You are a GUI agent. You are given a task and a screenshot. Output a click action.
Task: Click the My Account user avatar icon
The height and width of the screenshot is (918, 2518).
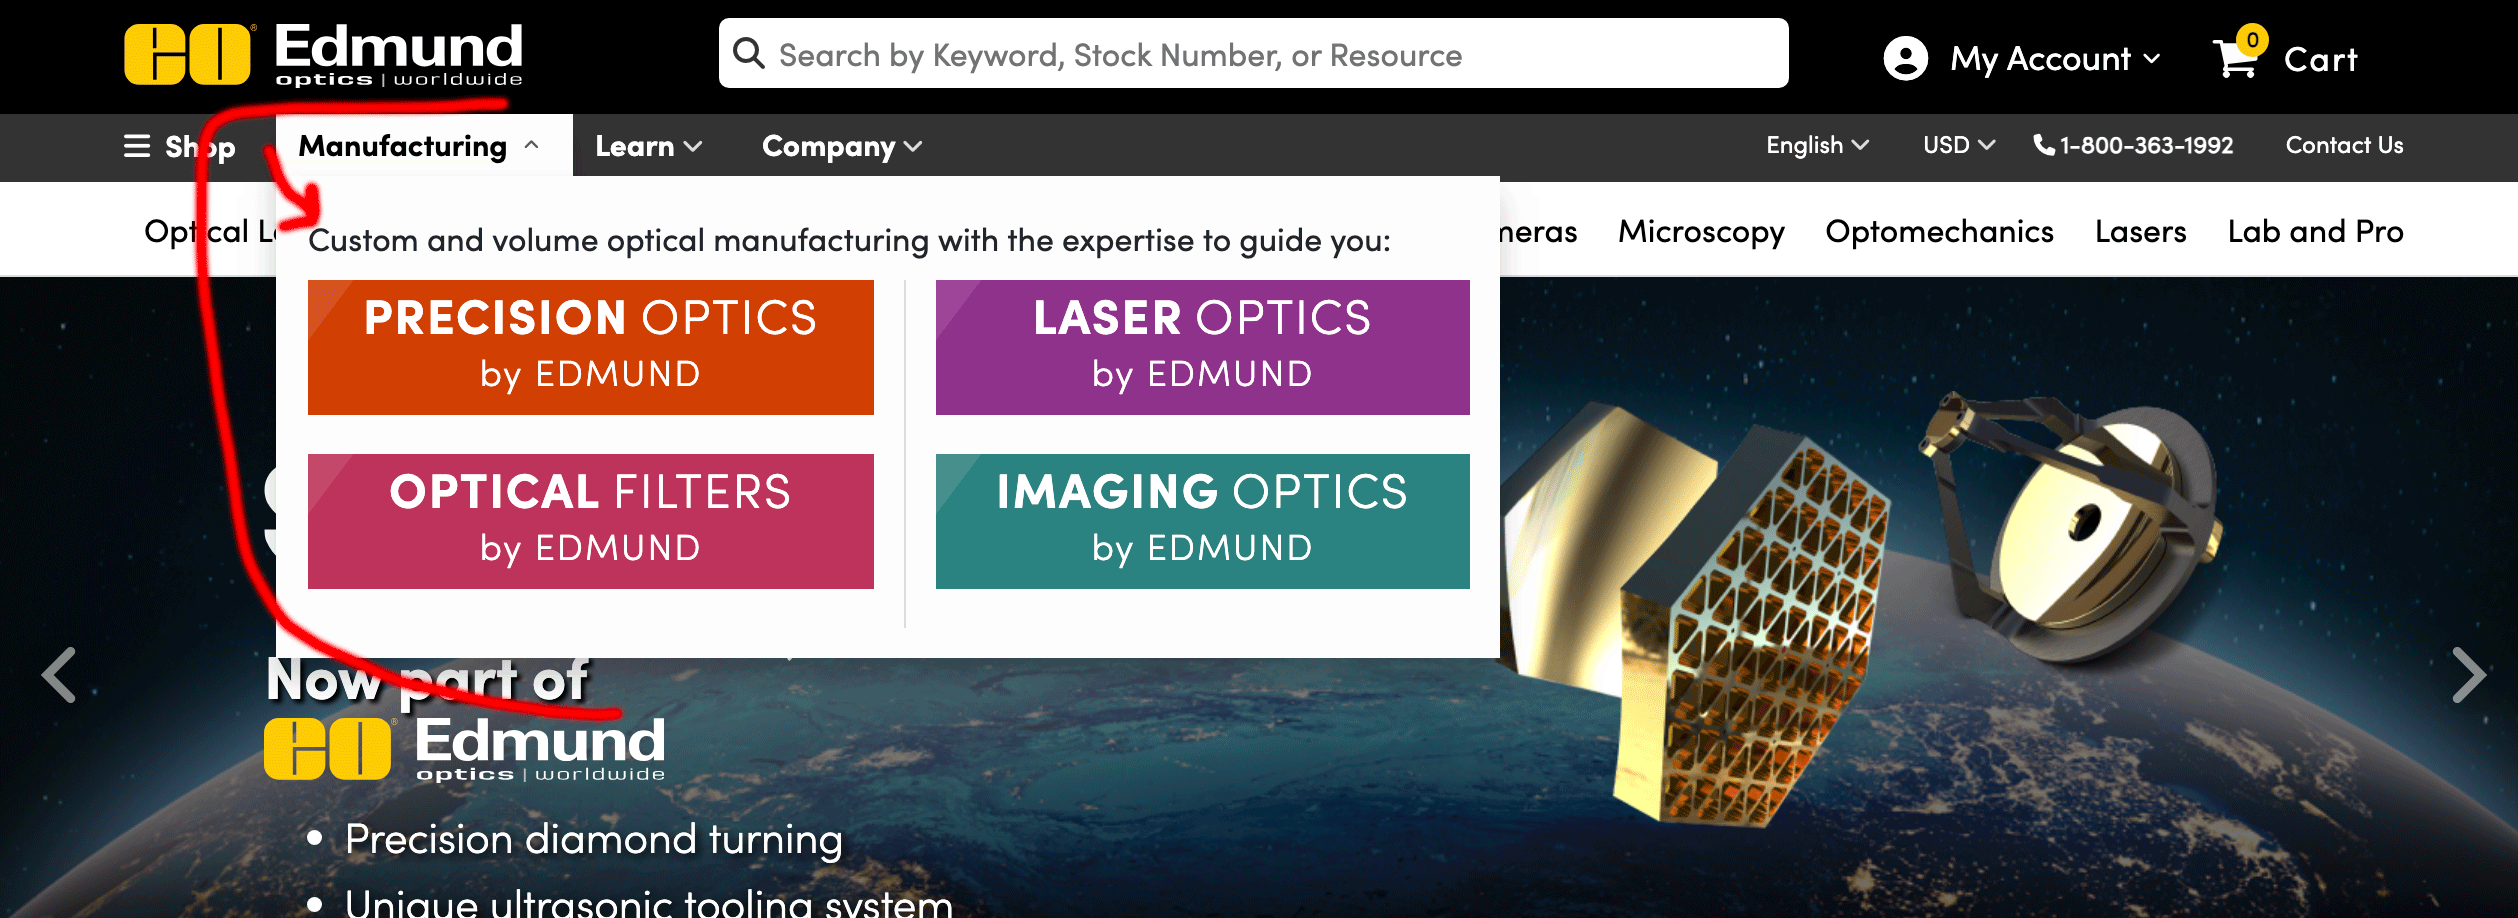click(1905, 58)
